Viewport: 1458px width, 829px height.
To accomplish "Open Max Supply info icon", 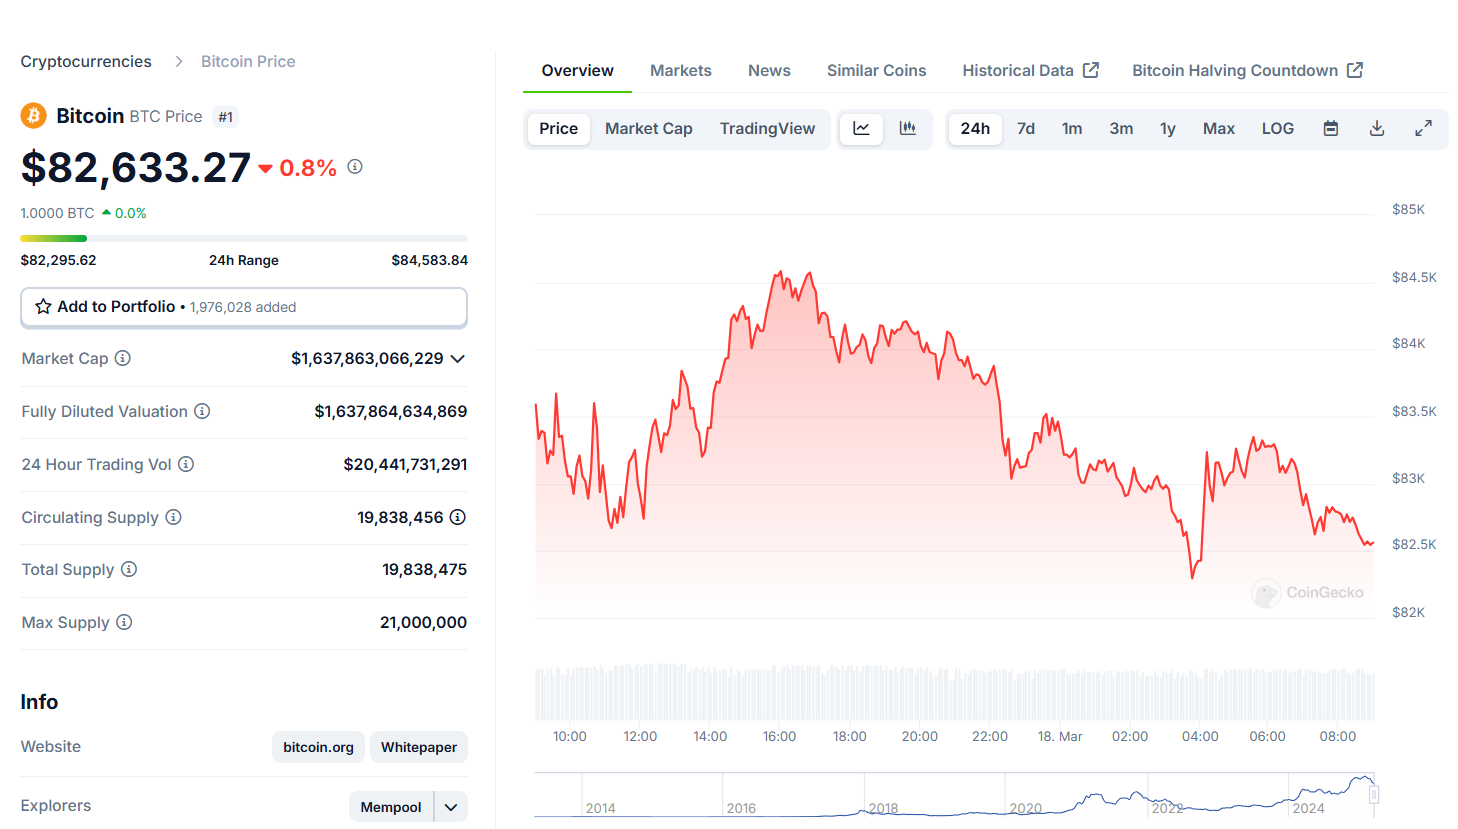I will pos(124,622).
